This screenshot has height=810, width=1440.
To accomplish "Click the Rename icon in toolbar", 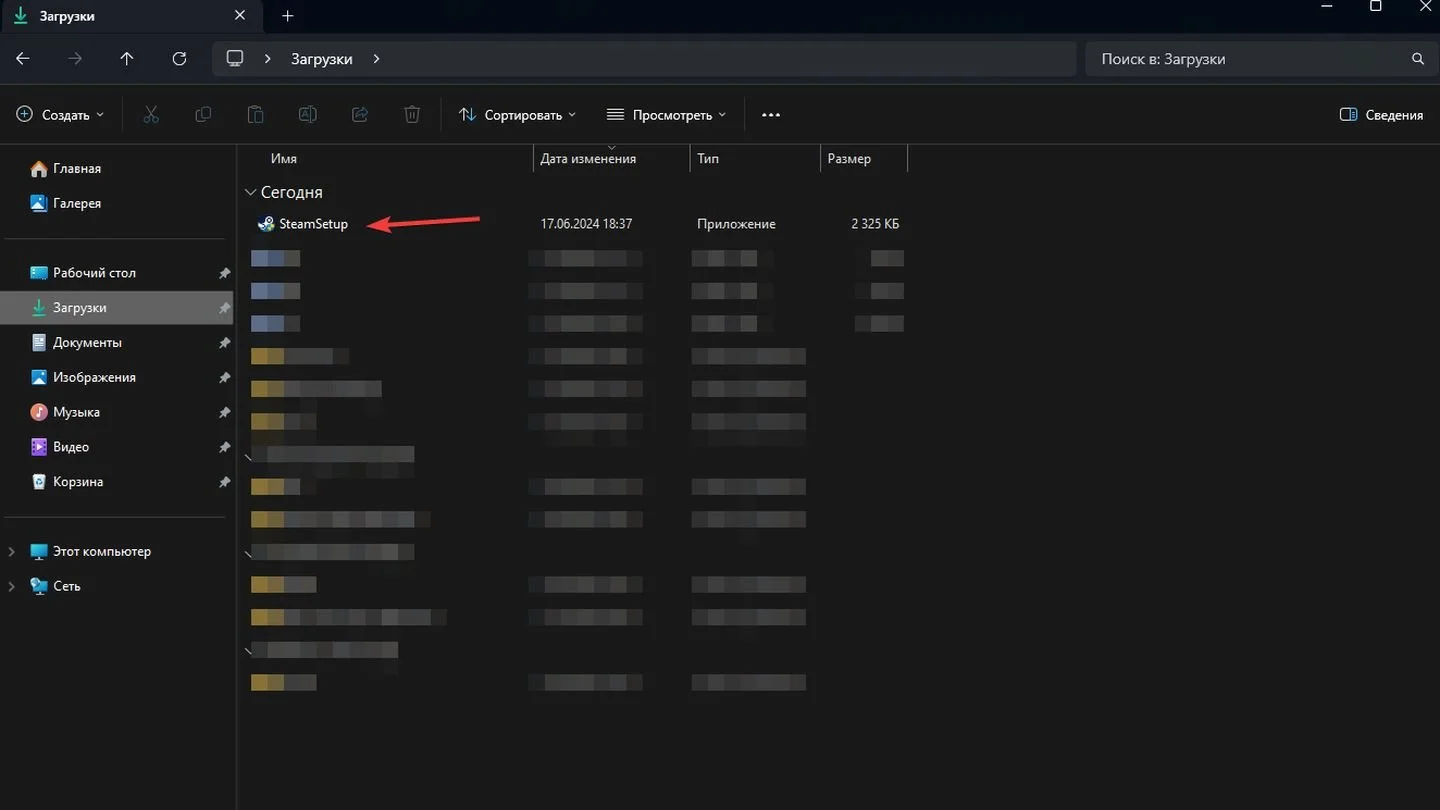I will pyautogui.click(x=308, y=115).
